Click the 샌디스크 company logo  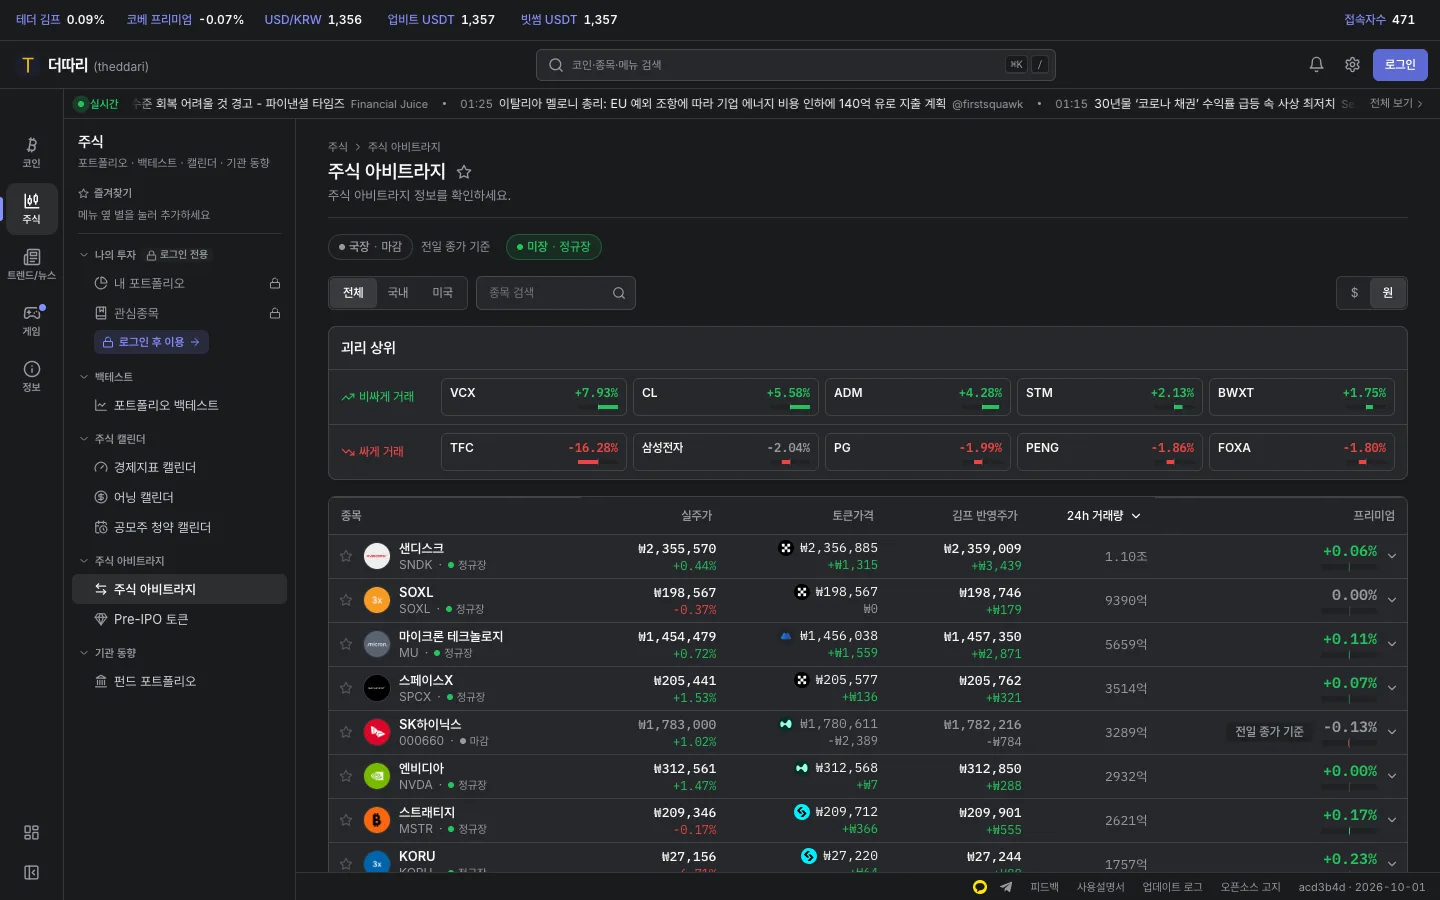pos(377,556)
